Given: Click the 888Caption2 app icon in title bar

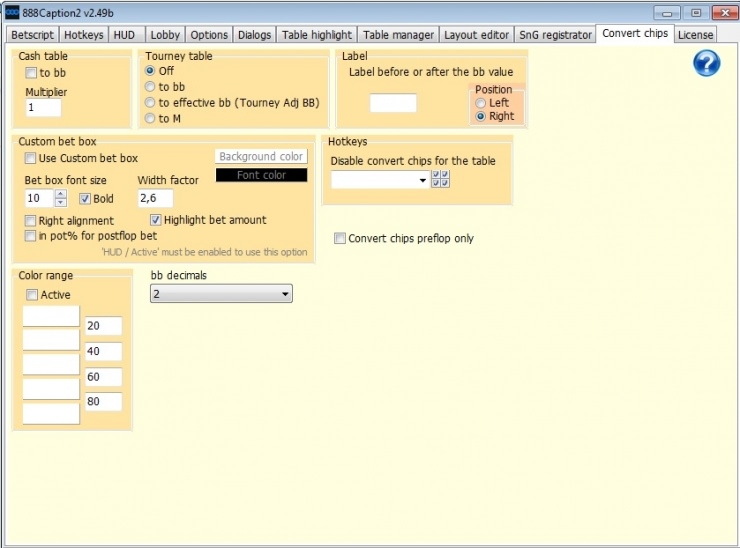Looking at the screenshot, I should pyautogui.click(x=12, y=12).
